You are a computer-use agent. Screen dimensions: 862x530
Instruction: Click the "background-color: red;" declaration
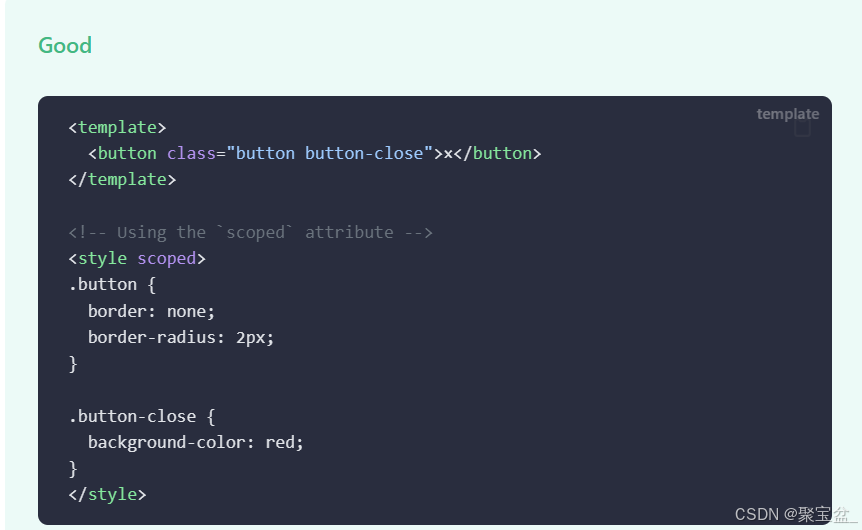tap(195, 441)
